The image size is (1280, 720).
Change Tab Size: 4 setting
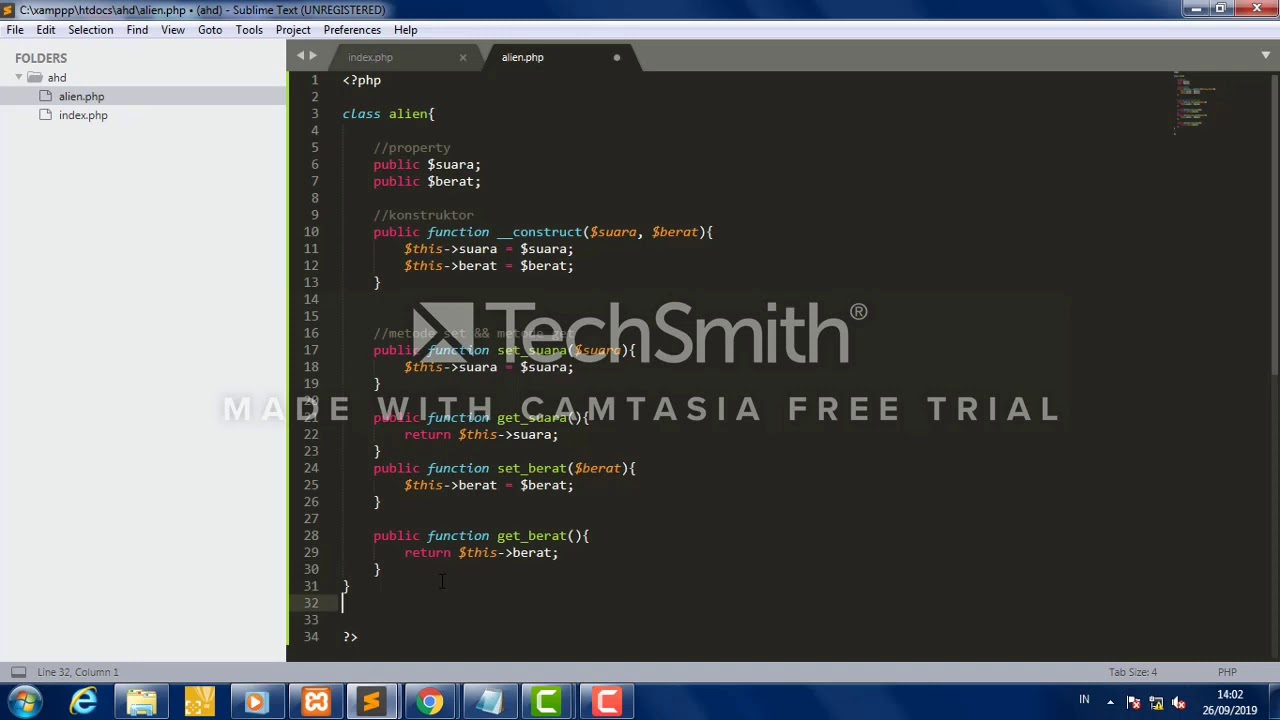click(1132, 672)
